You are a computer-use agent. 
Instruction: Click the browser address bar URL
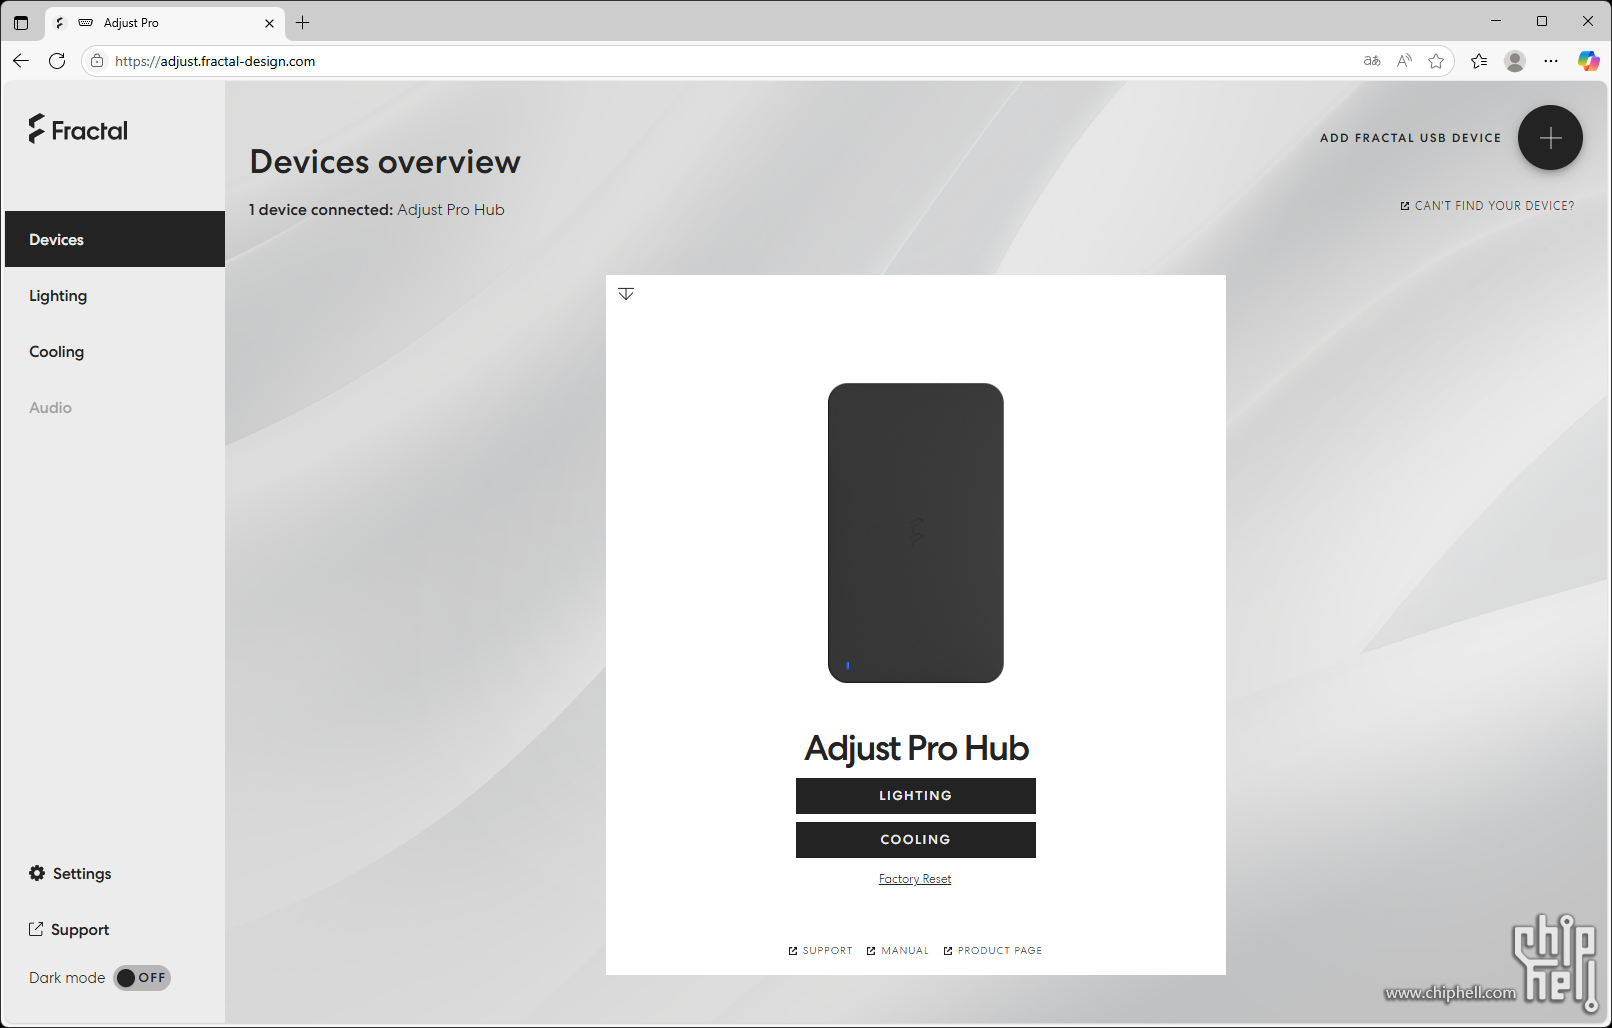click(215, 61)
